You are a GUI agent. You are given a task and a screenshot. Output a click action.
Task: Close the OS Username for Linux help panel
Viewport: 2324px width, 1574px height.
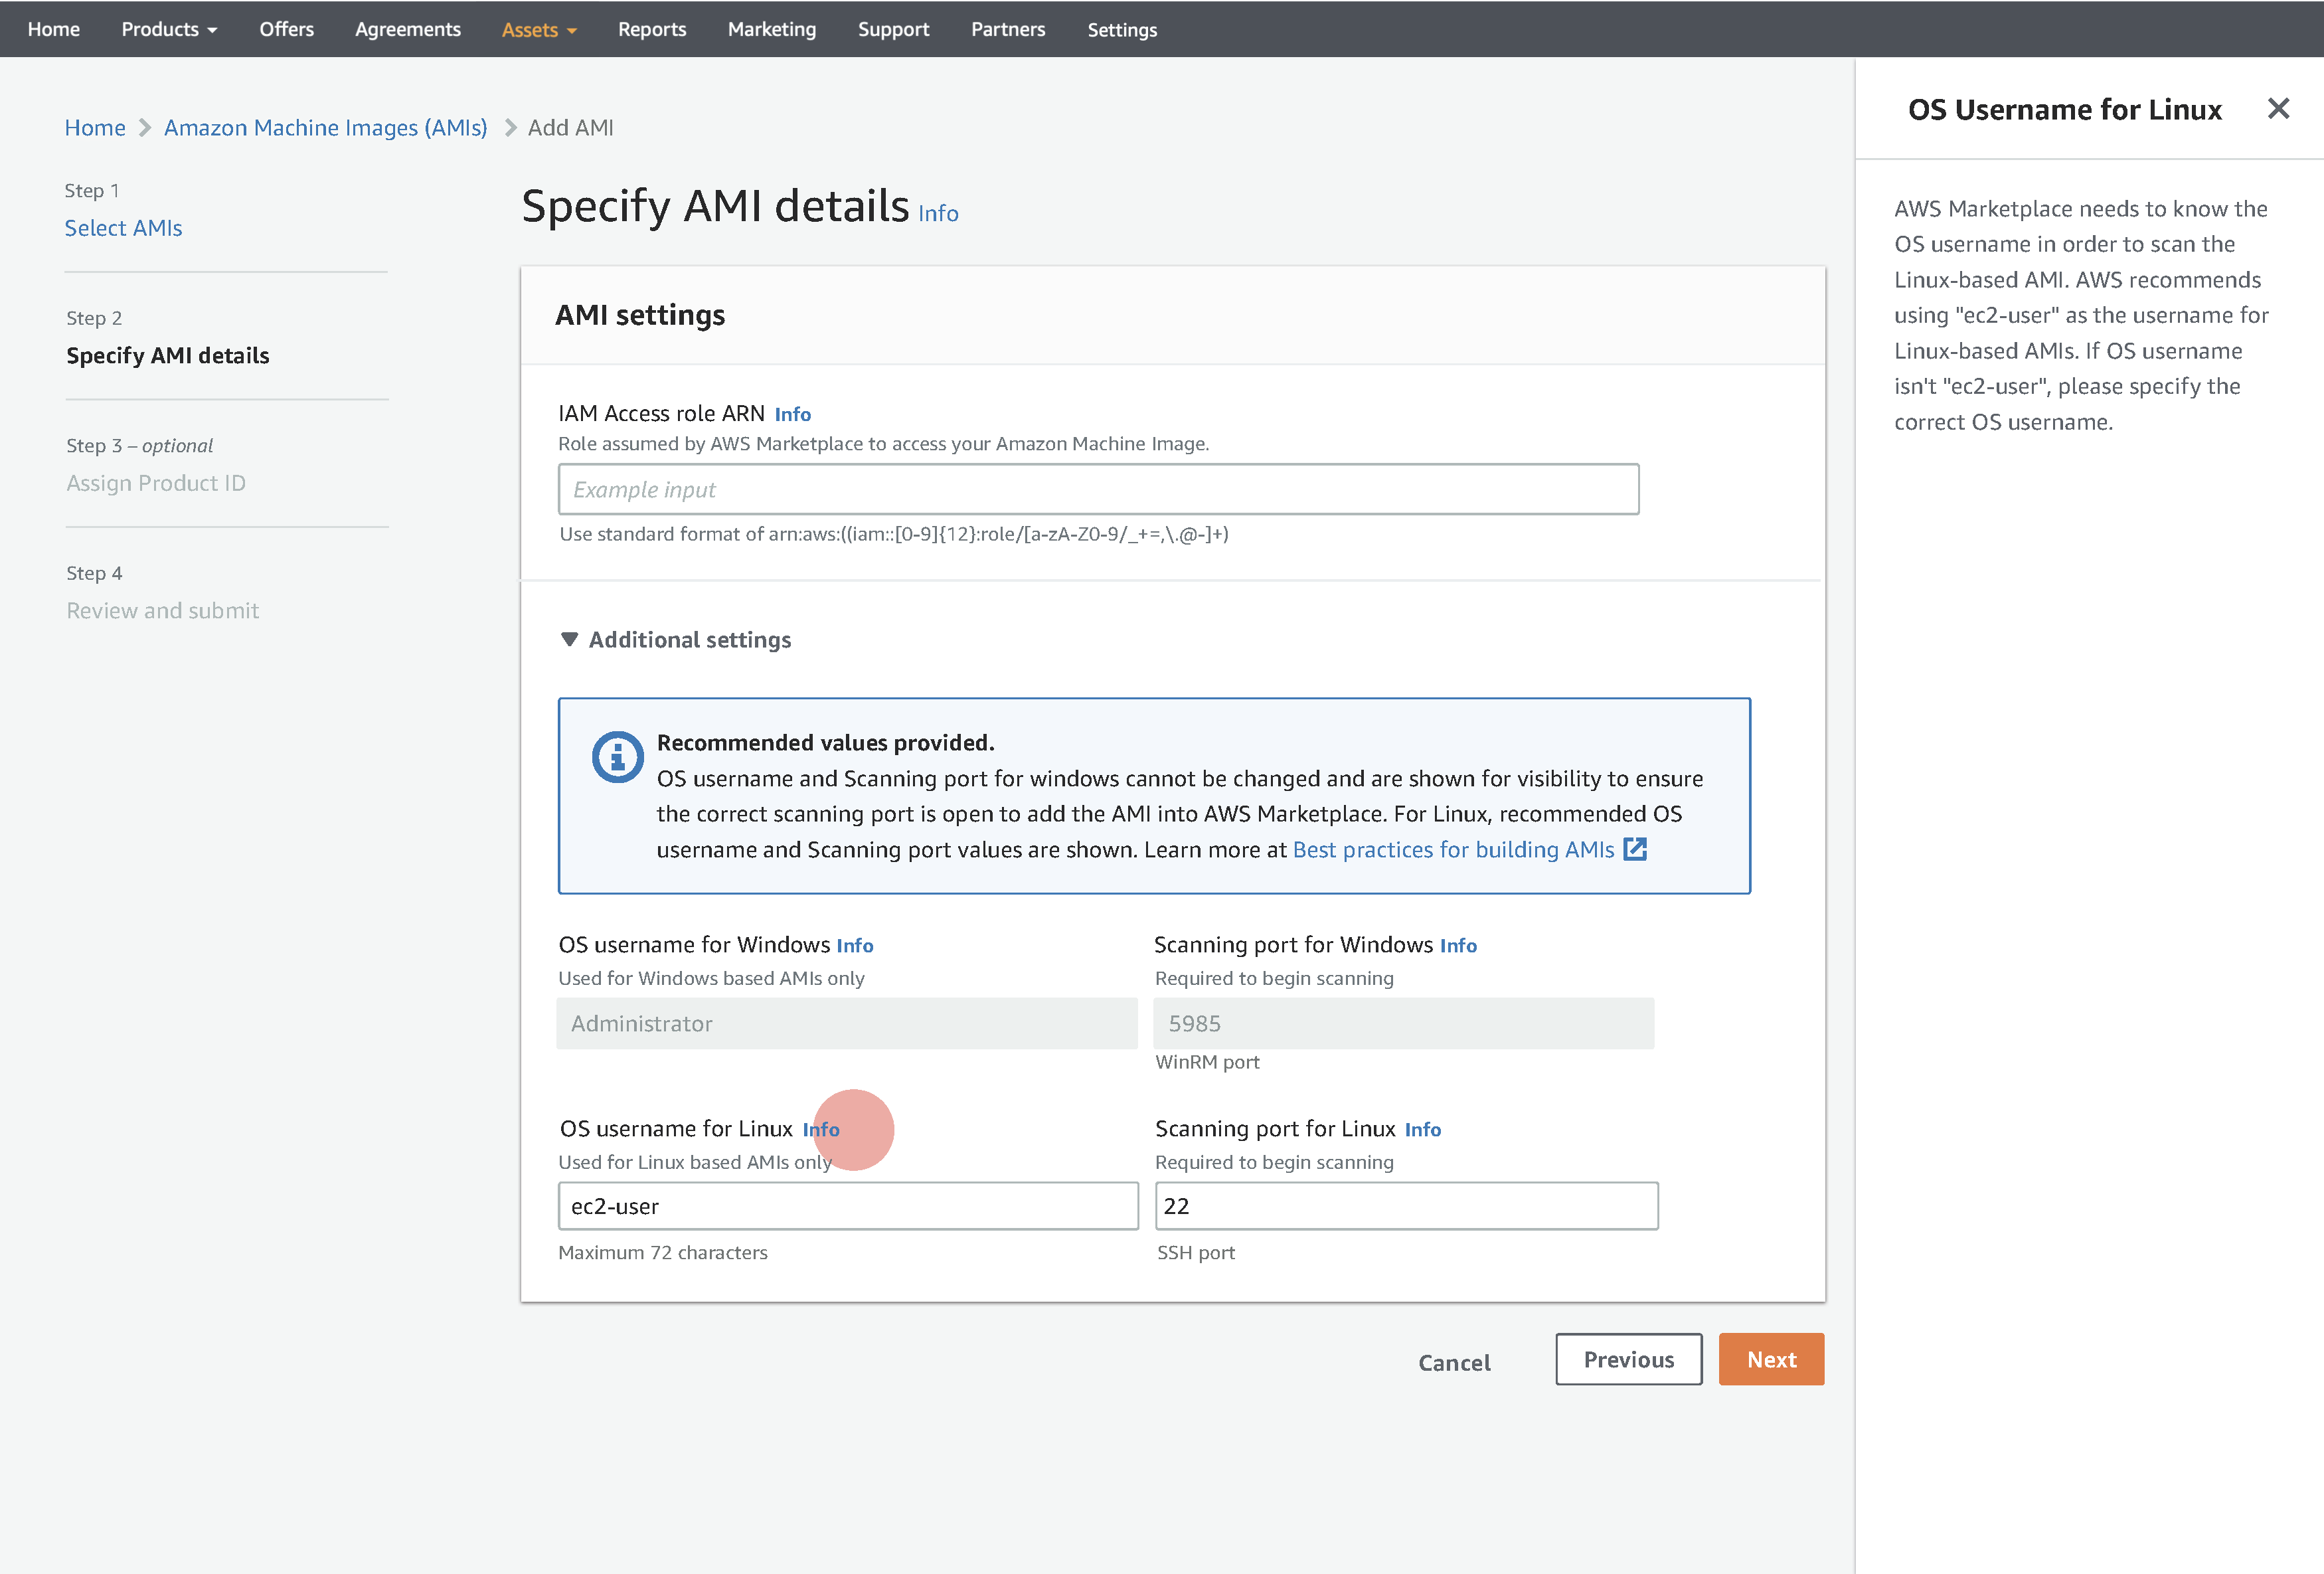pos(2278,108)
